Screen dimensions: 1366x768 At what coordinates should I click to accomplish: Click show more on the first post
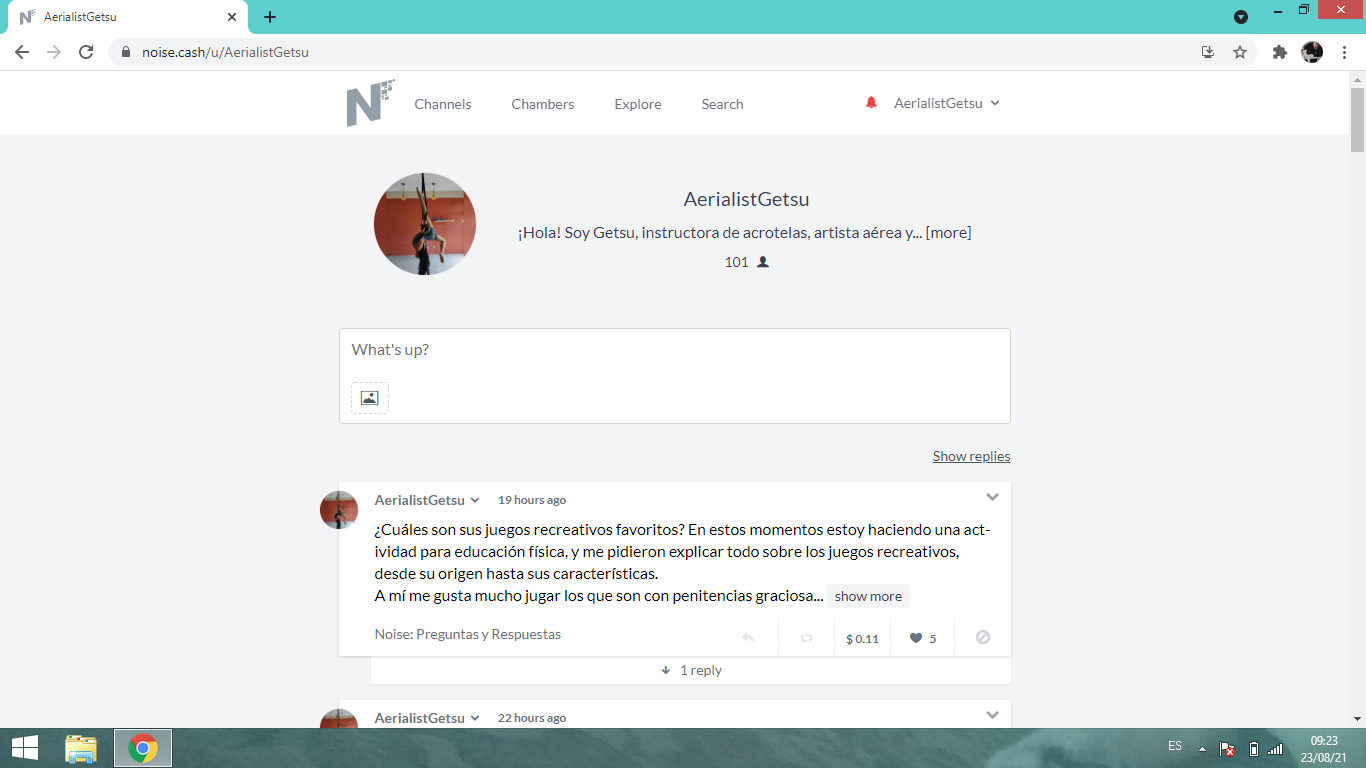(x=868, y=596)
